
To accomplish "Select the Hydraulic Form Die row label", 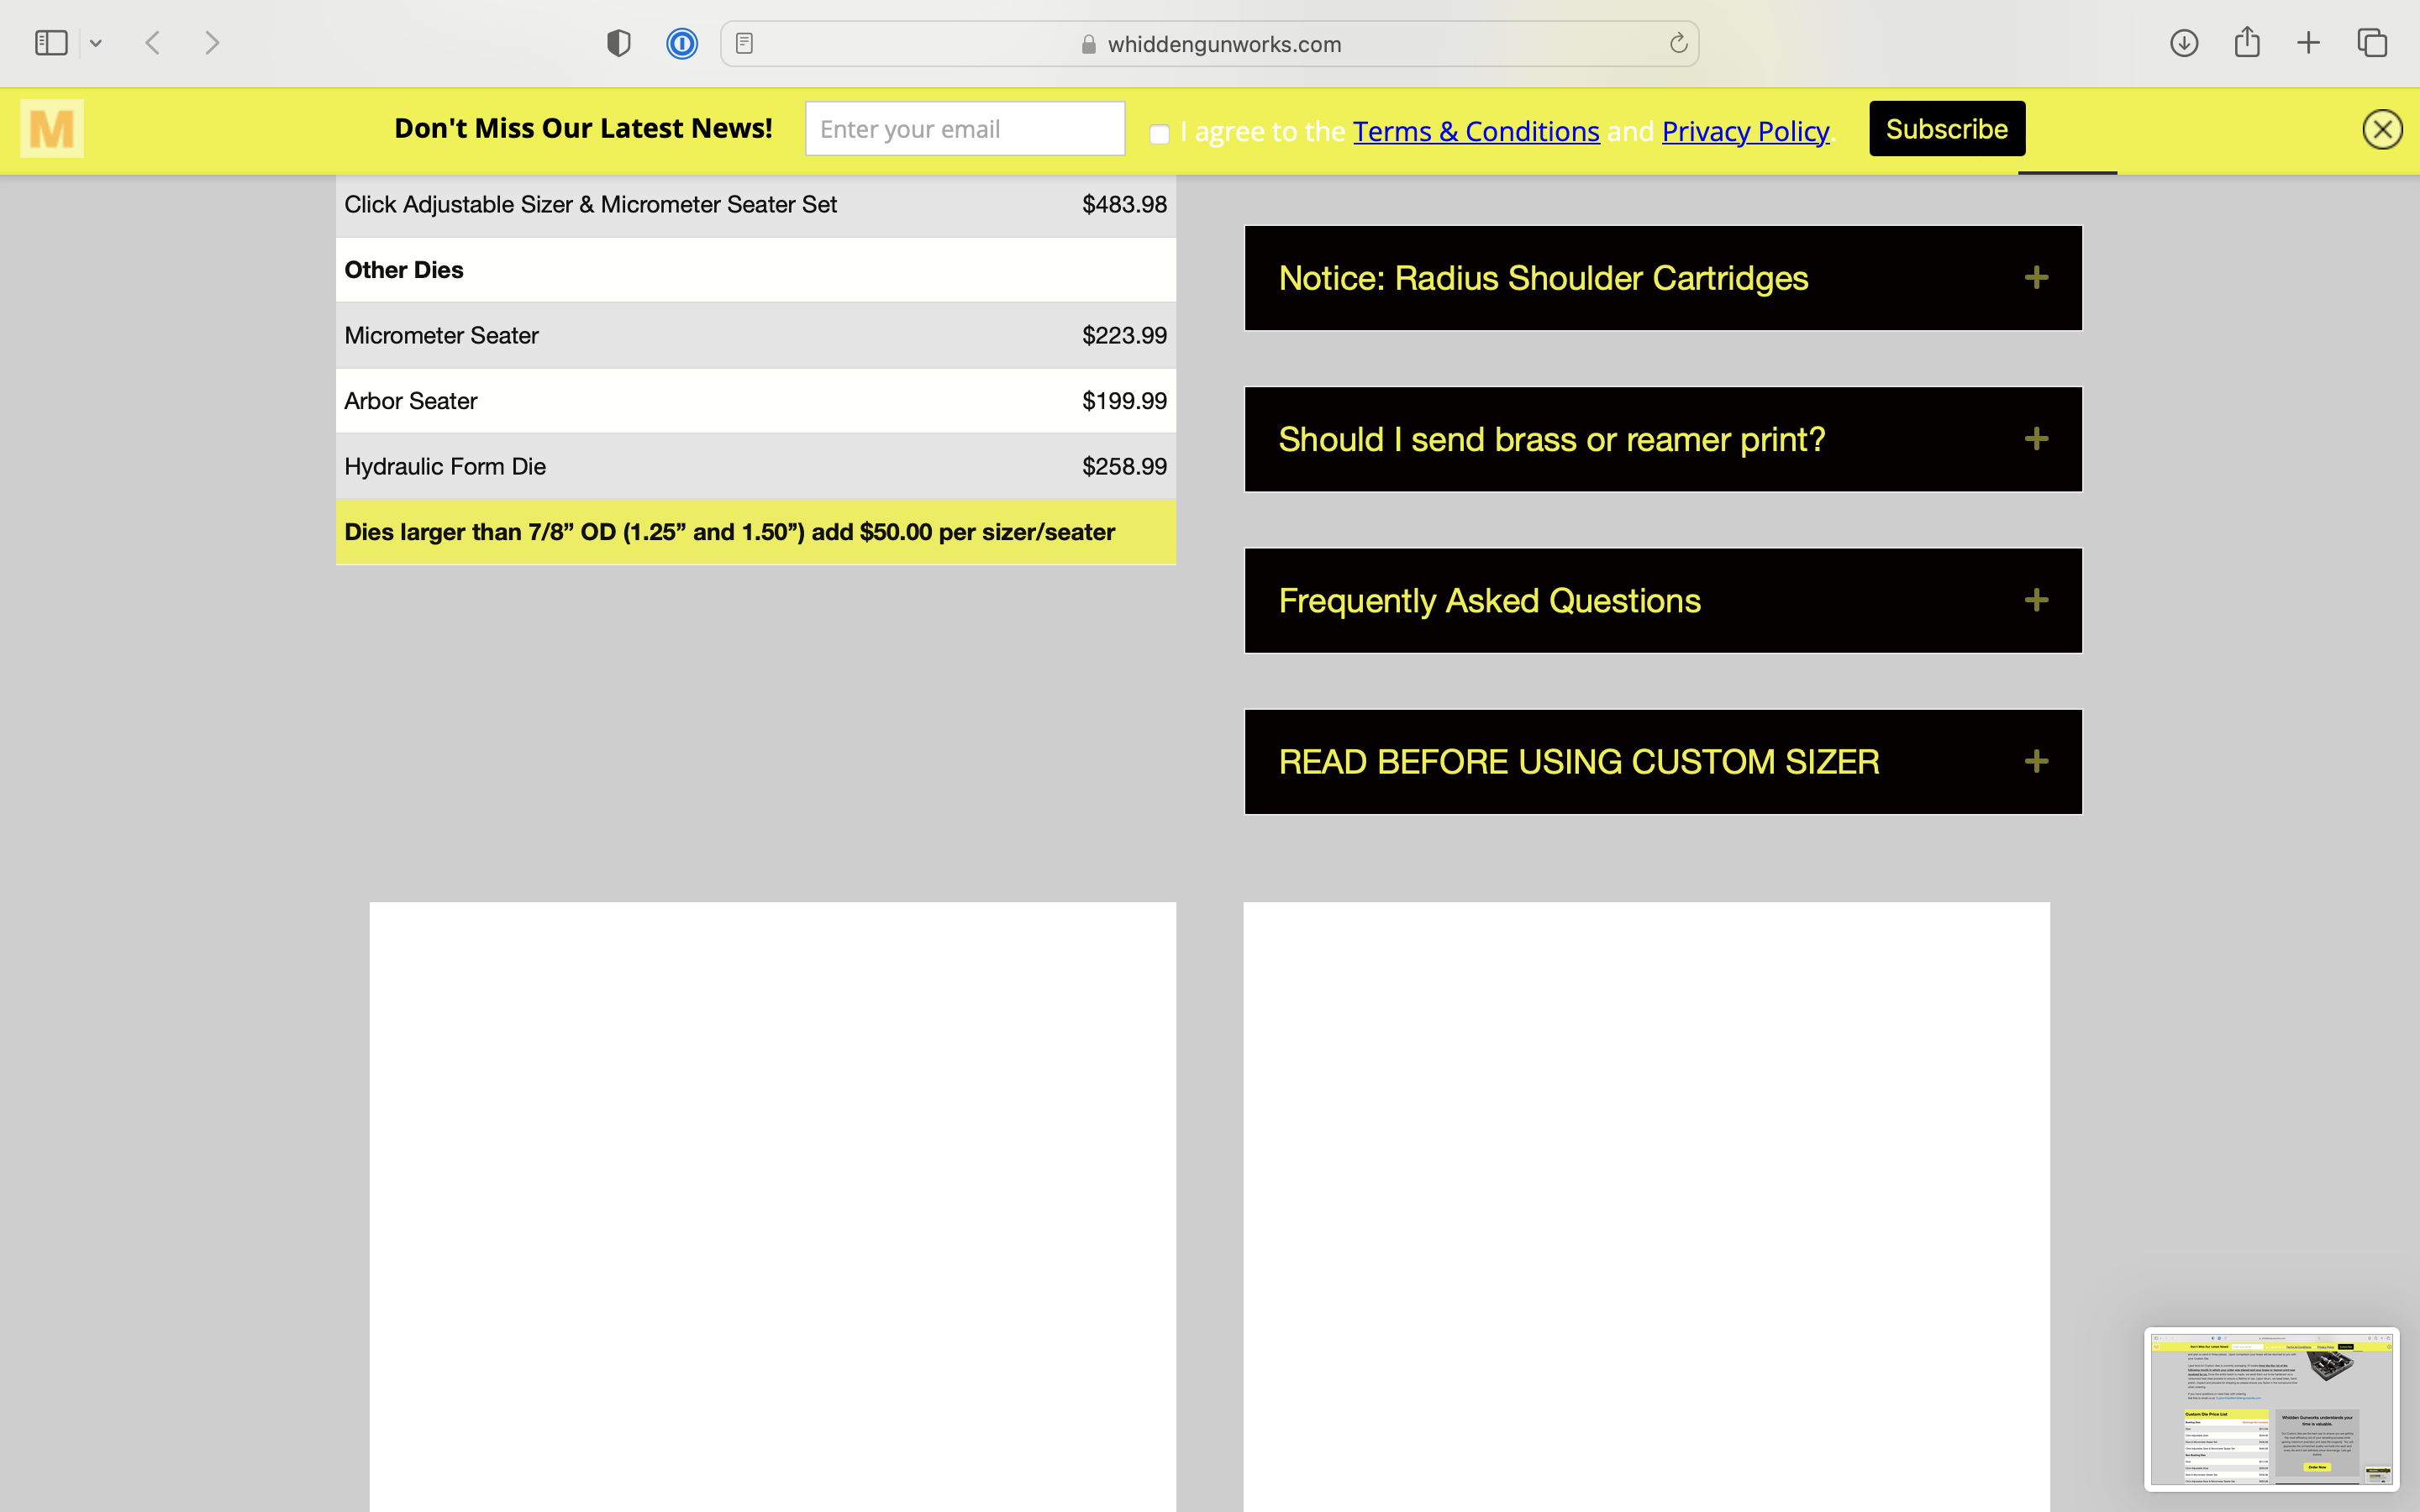I will pos(445,467).
